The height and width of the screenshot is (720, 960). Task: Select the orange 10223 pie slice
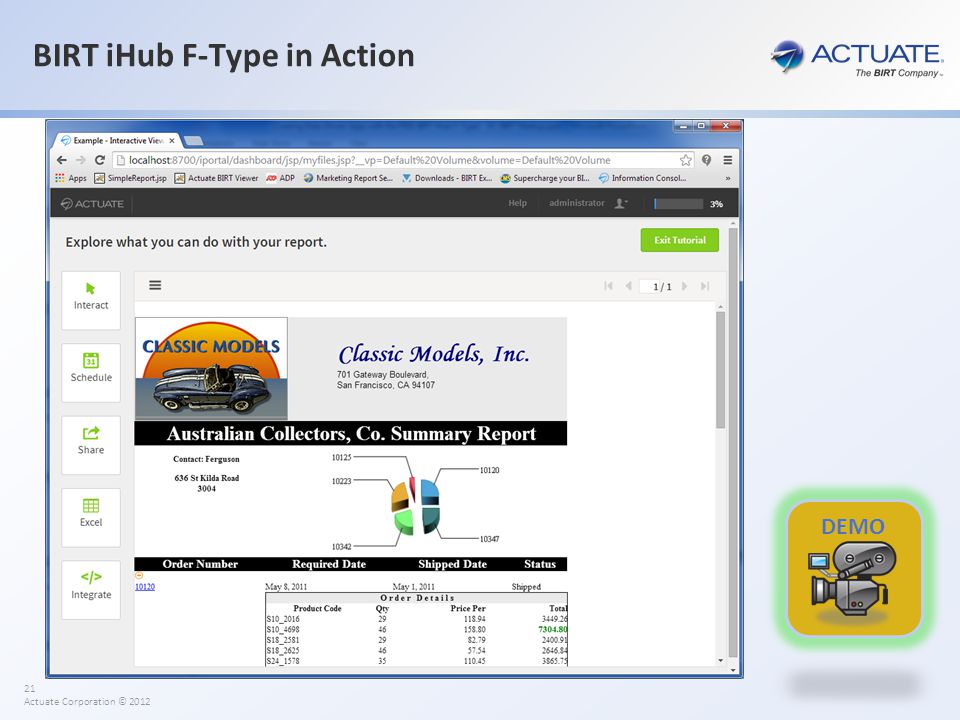pyautogui.click(x=400, y=495)
